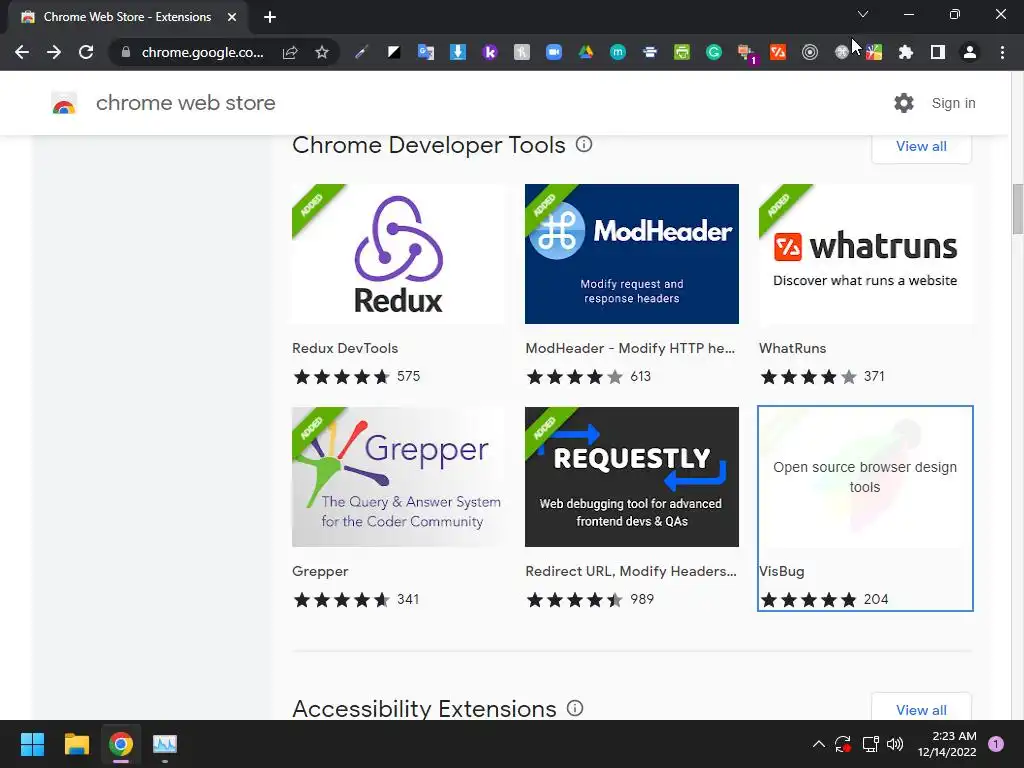Open the Grepper extension thumbnail
Image resolution: width=1024 pixels, height=768 pixels.
399,477
